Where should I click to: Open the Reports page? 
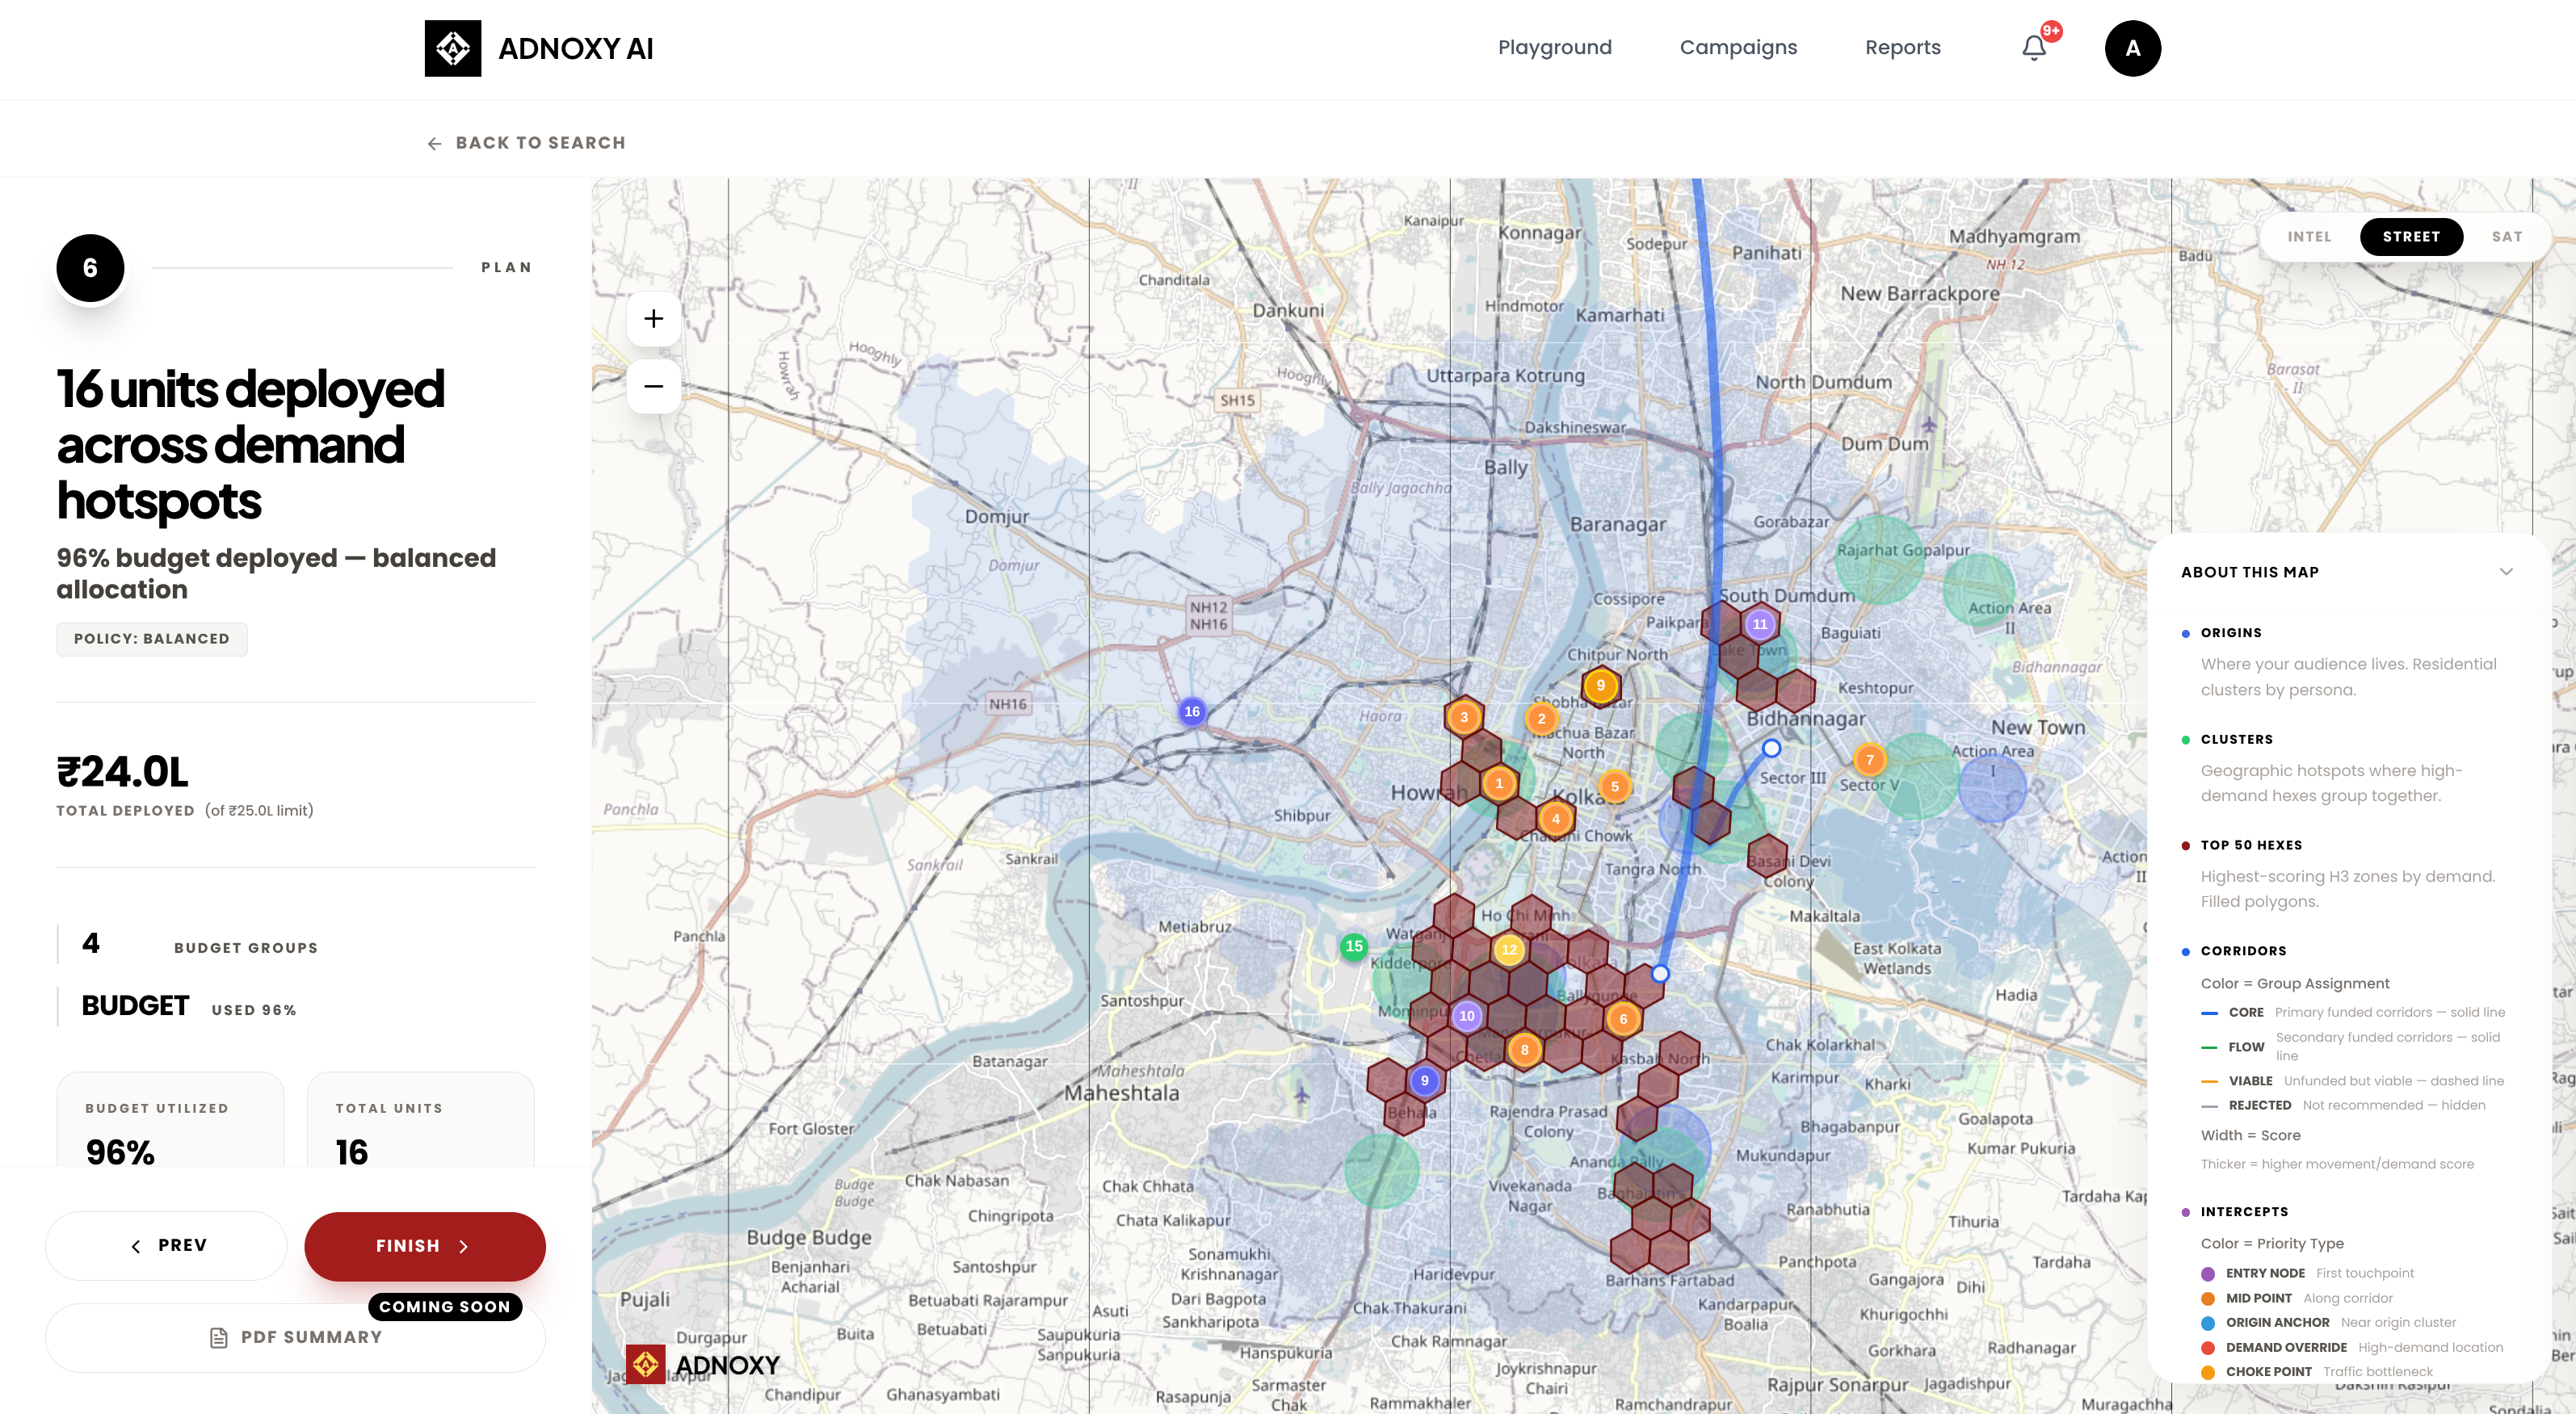(x=1902, y=47)
